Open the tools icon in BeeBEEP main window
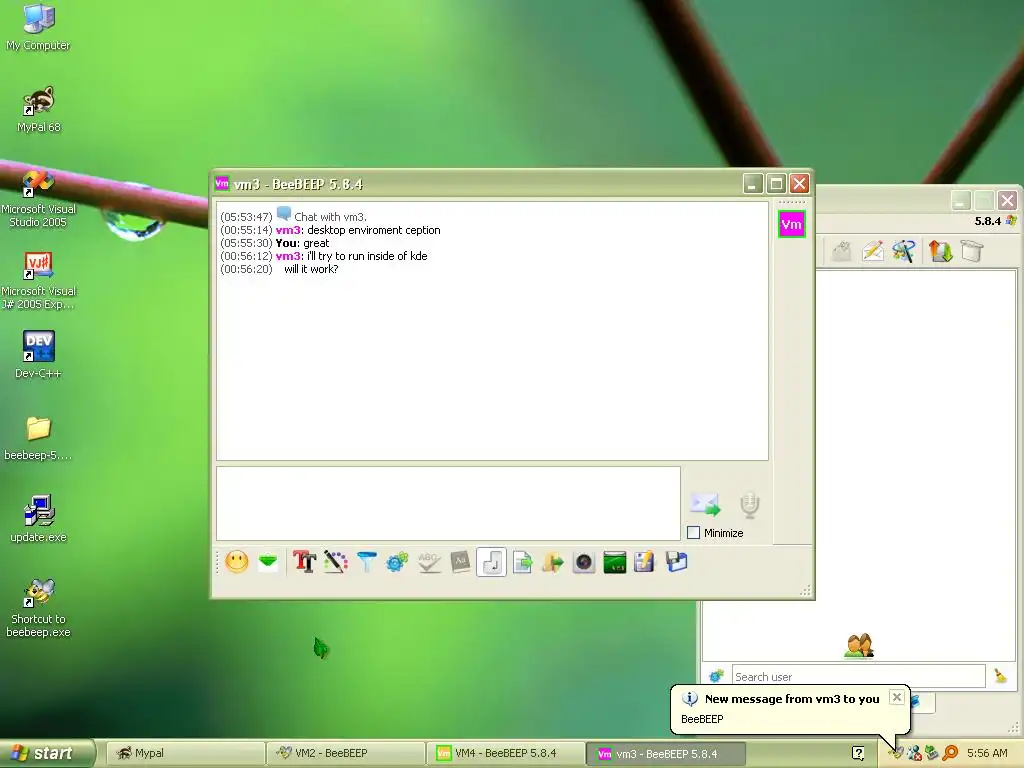The height and width of the screenshot is (768, 1024). tap(904, 251)
